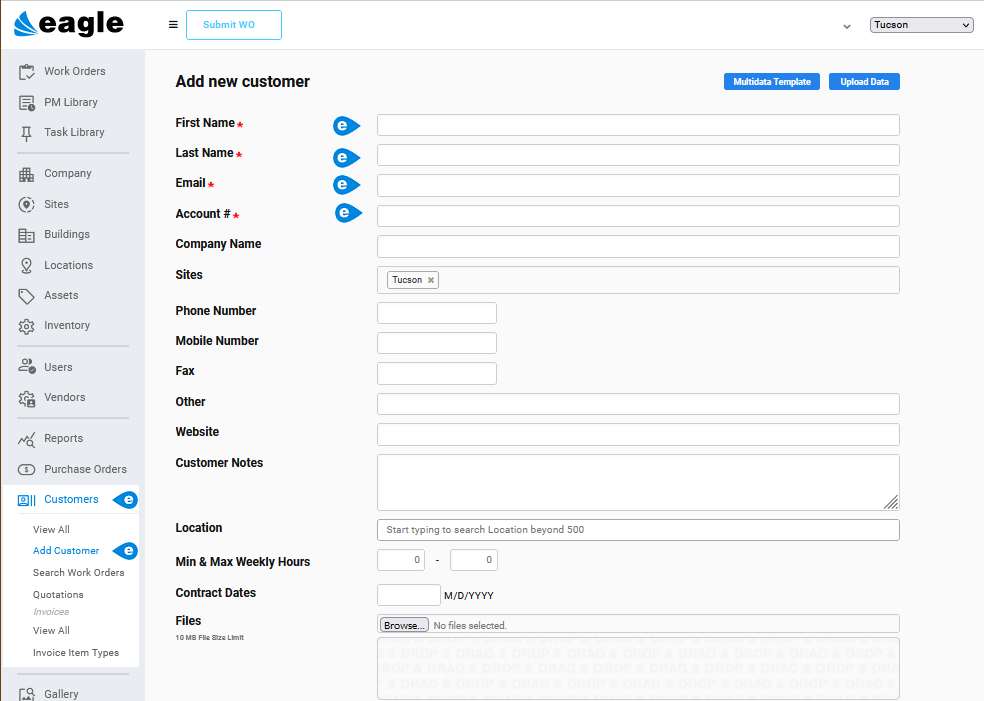Click the Locations map pin icon
The width and height of the screenshot is (984, 701).
[x=26, y=266]
